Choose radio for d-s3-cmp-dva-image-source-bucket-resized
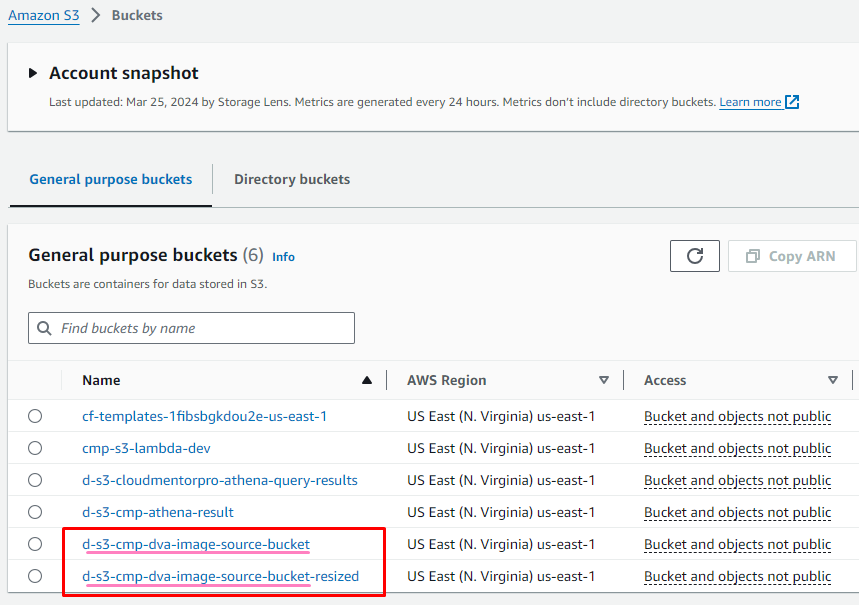 click(x=35, y=576)
